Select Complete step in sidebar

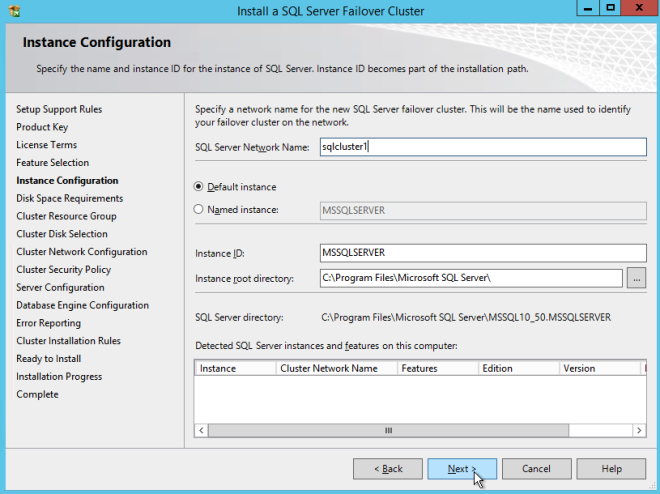pos(37,394)
